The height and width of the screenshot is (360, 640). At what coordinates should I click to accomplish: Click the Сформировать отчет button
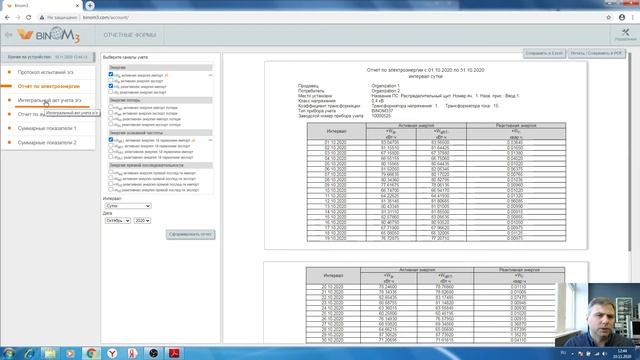coord(190,234)
